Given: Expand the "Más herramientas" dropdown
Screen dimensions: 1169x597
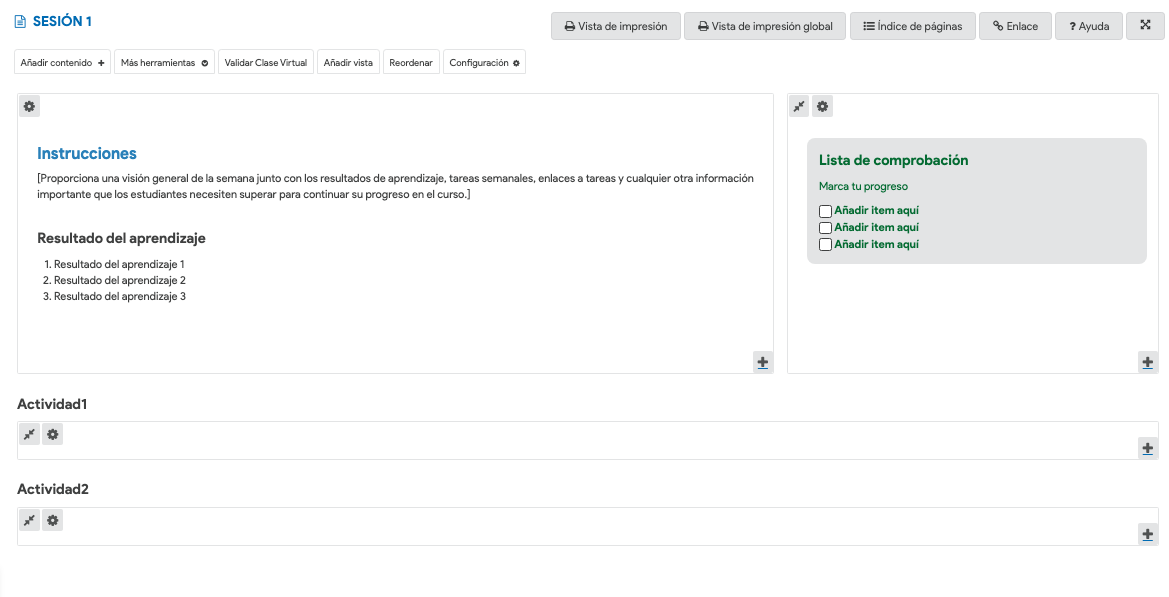Looking at the screenshot, I should point(164,63).
